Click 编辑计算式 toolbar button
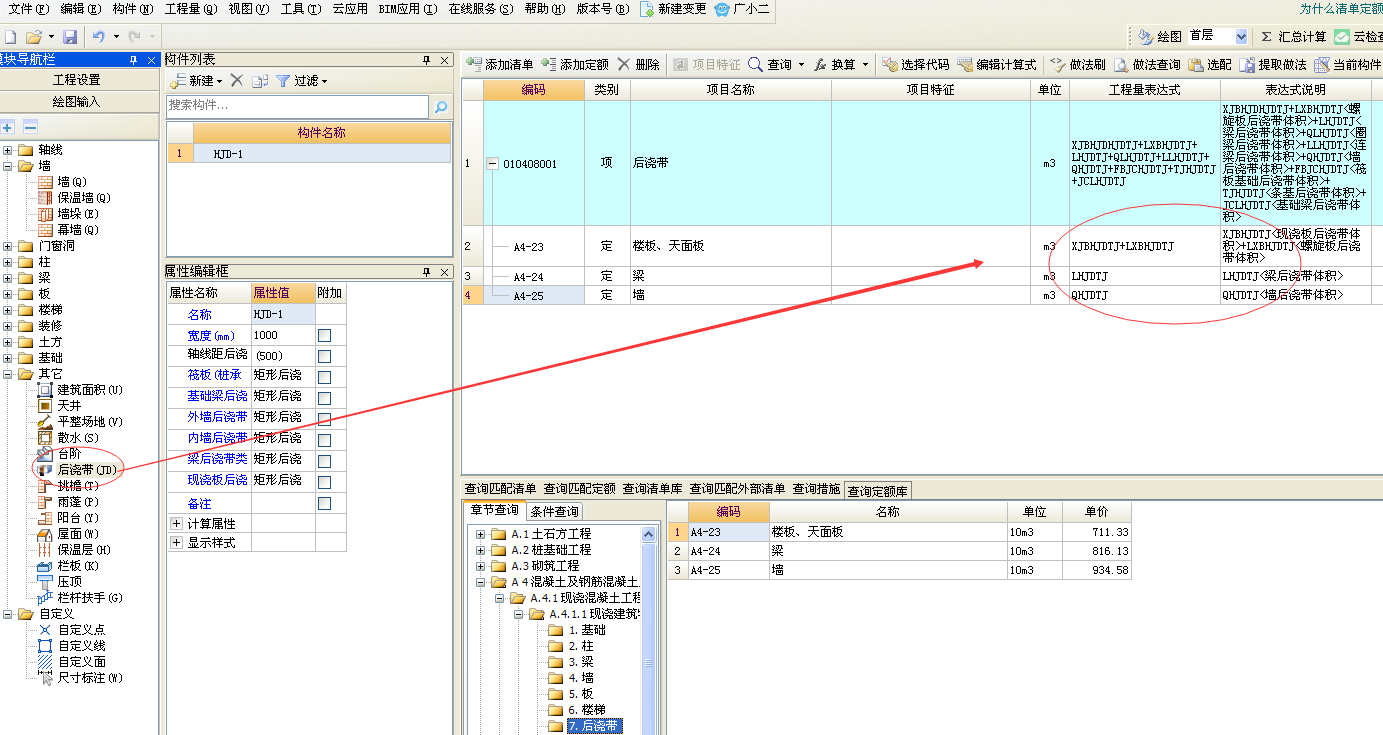 point(996,65)
